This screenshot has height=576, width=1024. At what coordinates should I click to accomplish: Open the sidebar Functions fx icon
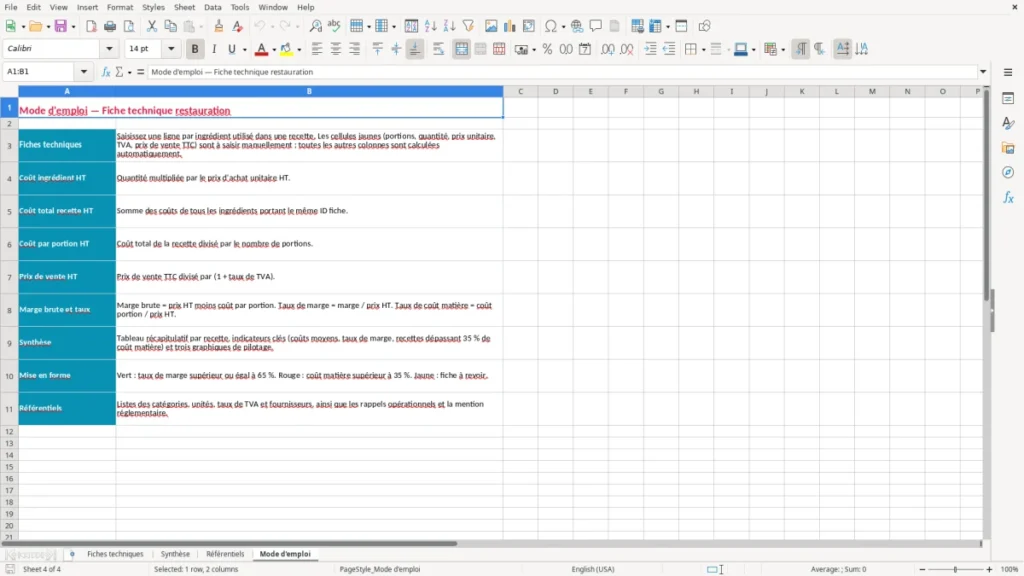(1008, 197)
